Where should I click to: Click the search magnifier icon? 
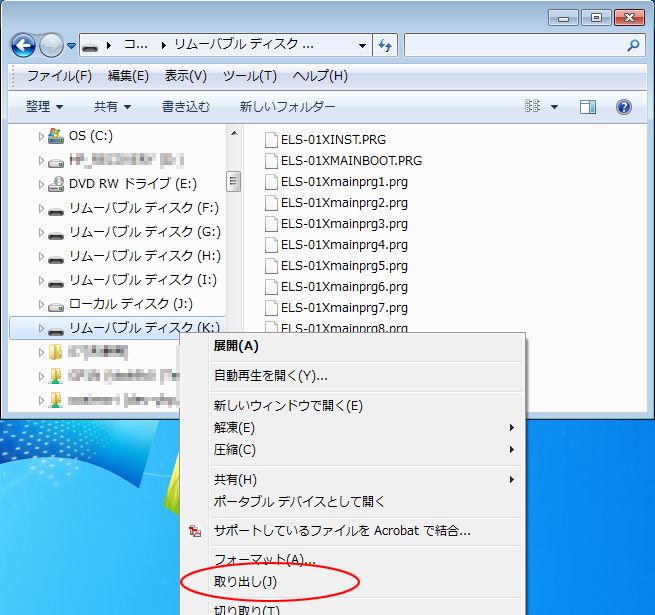pyautogui.click(x=633, y=46)
